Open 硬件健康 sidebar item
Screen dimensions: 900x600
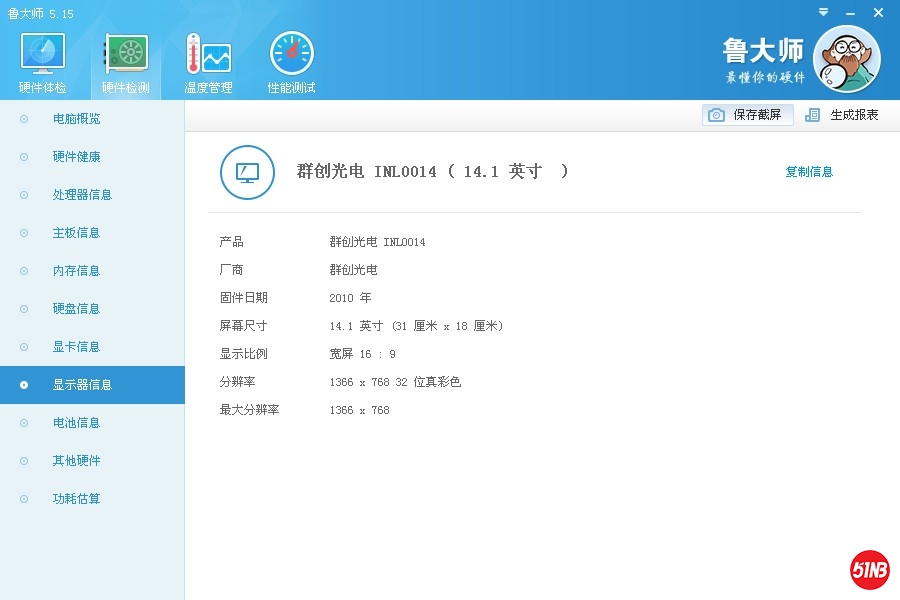[76, 157]
